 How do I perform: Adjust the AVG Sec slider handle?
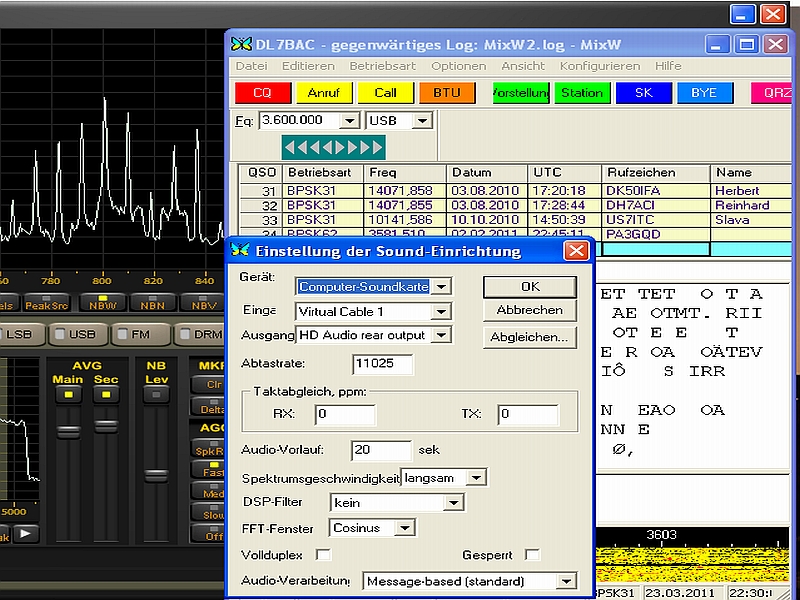(106, 426)
